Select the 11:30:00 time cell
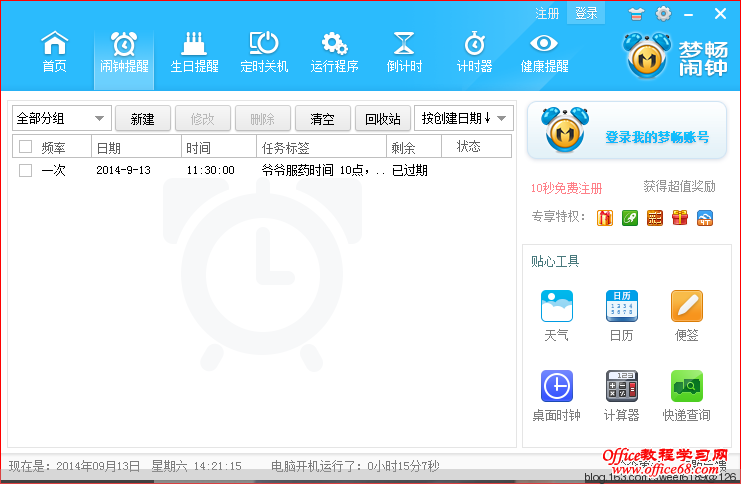Viewport: 741px width, 484px height. (210, 170)
